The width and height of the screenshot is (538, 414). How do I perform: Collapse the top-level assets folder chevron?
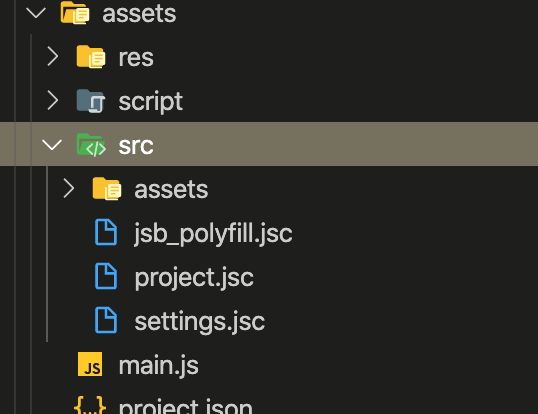tap(36, 13)
